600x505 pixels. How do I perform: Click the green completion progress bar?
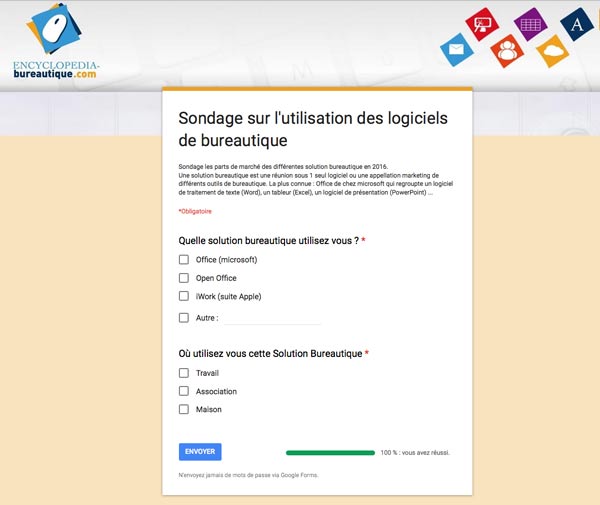tap(330, 452)
